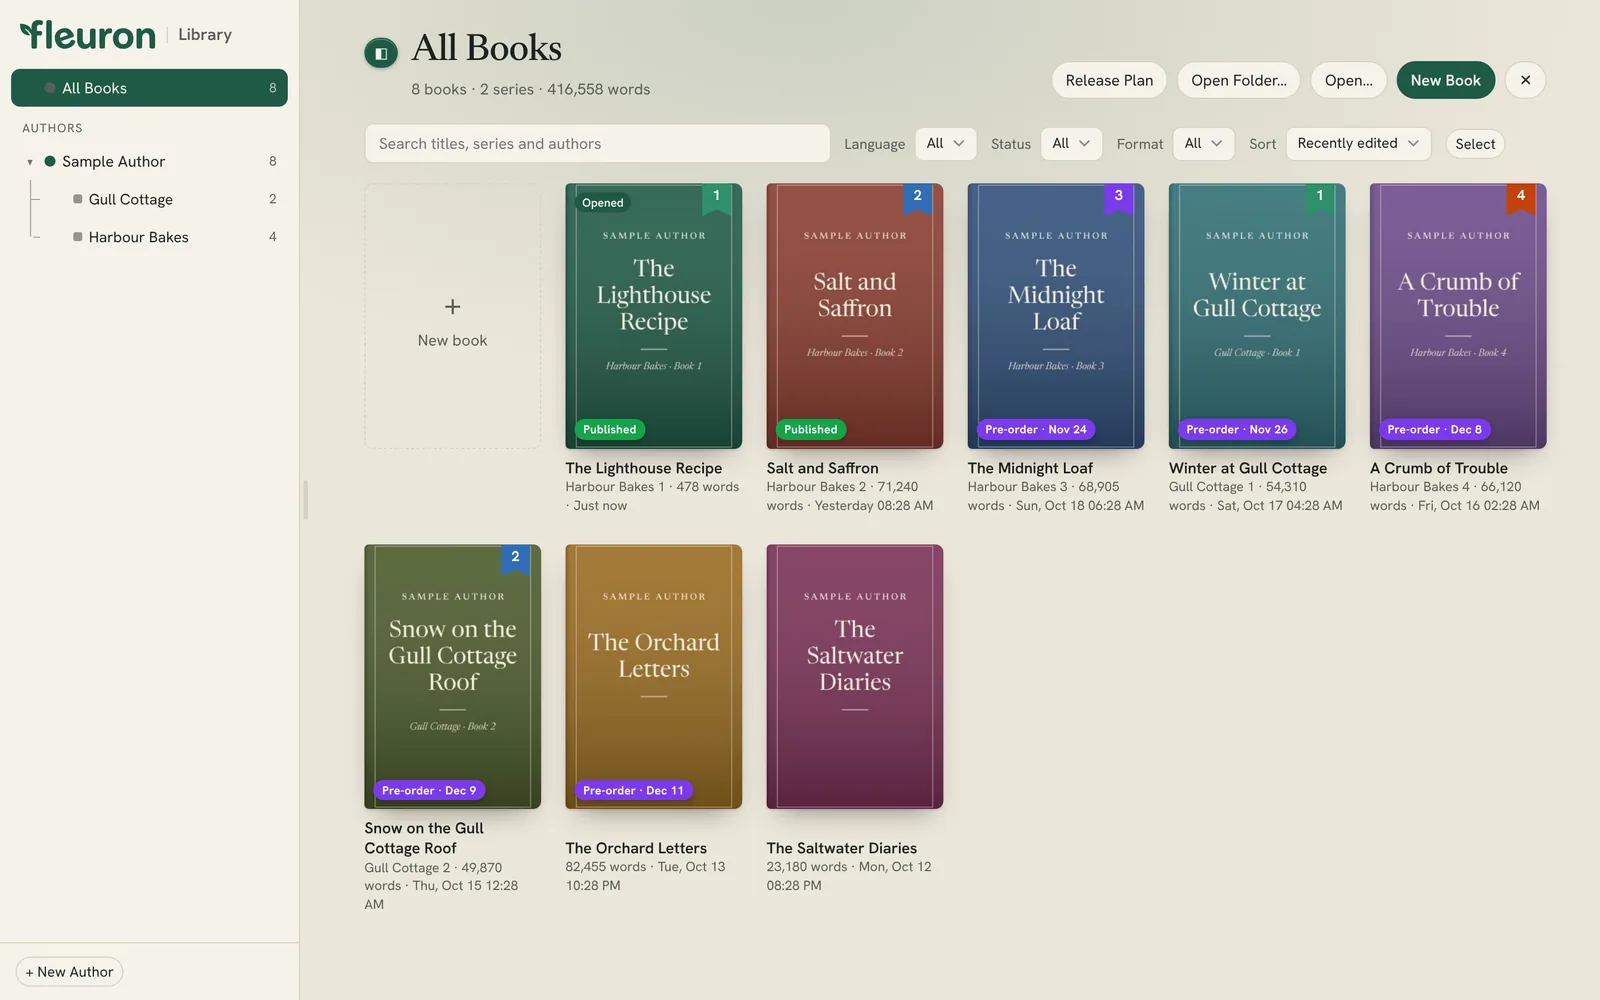Click the Pre-order · Dec 9 badge
Image resolution: width=1600 pixels, height=1000 pixels.
pyautogui.click(x=429, y=790)
